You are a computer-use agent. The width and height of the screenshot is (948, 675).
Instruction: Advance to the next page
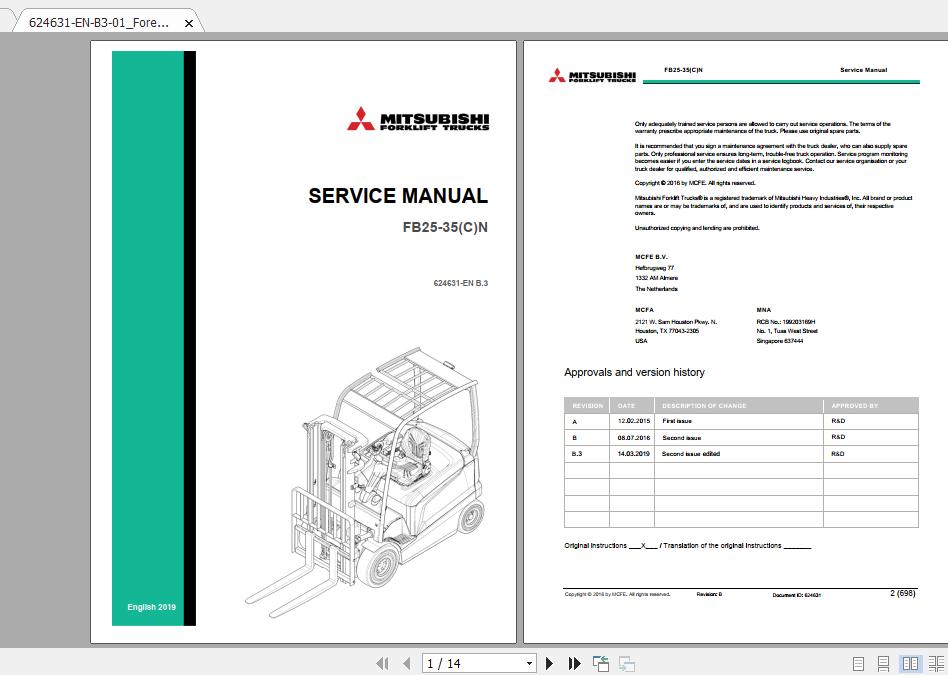[549, 663]
